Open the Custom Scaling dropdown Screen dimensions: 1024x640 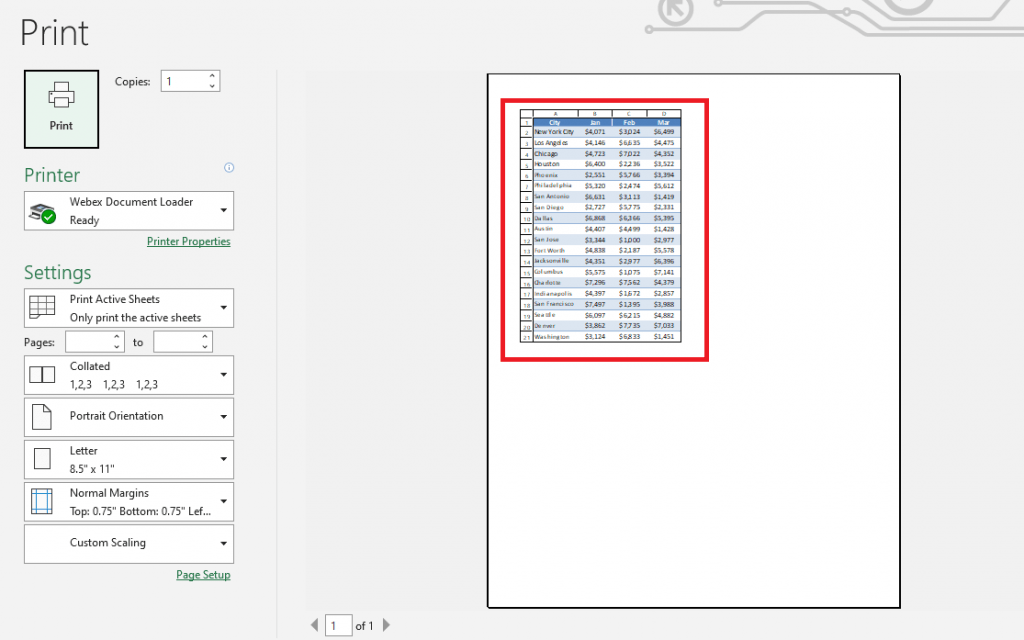(x=225, y=543)
